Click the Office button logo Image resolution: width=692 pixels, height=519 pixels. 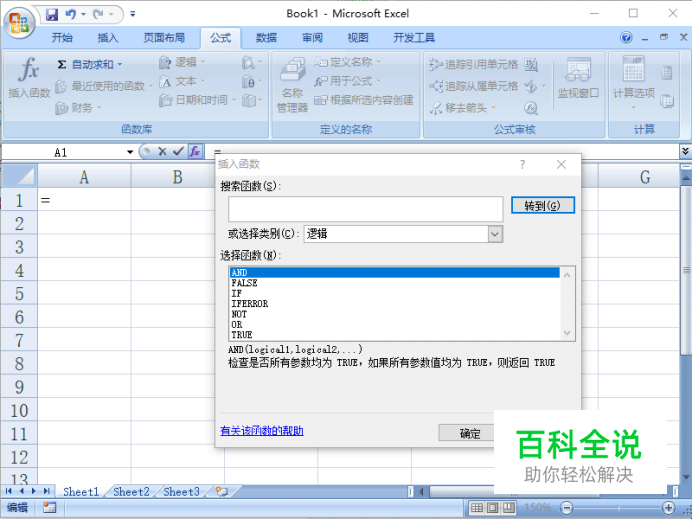[x=19, y=22]
